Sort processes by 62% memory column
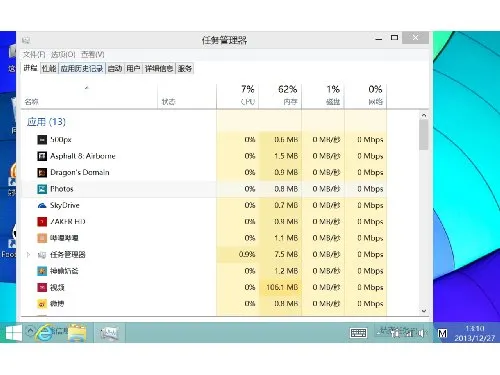Image resolution: width=500 pixels, height=375 pixels. coord(287,95)
